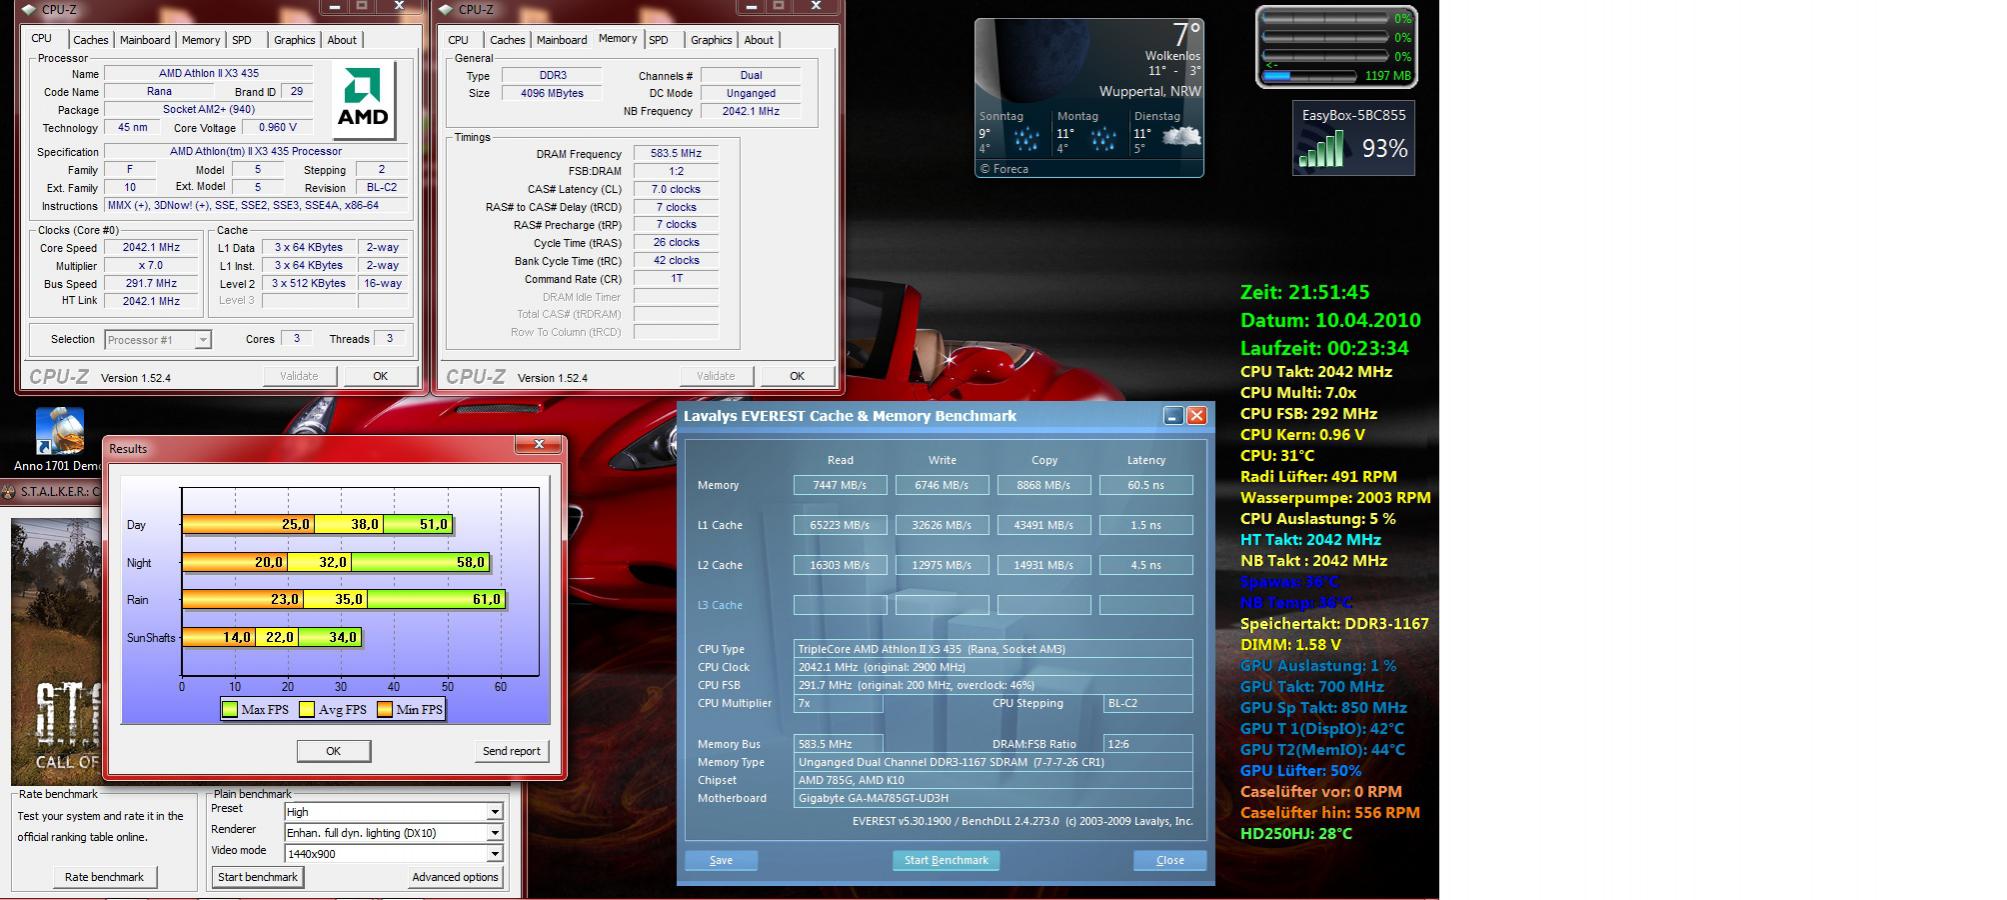Click the CAS# Latency value 7.0 clocks
Screen dimensions: 2007x900
coord(676,189)
